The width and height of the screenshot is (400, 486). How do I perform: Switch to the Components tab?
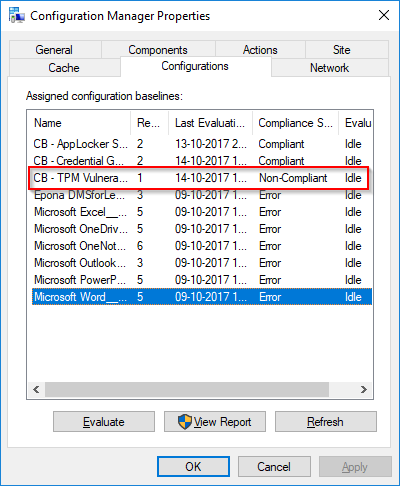click(x=158, y=50)
